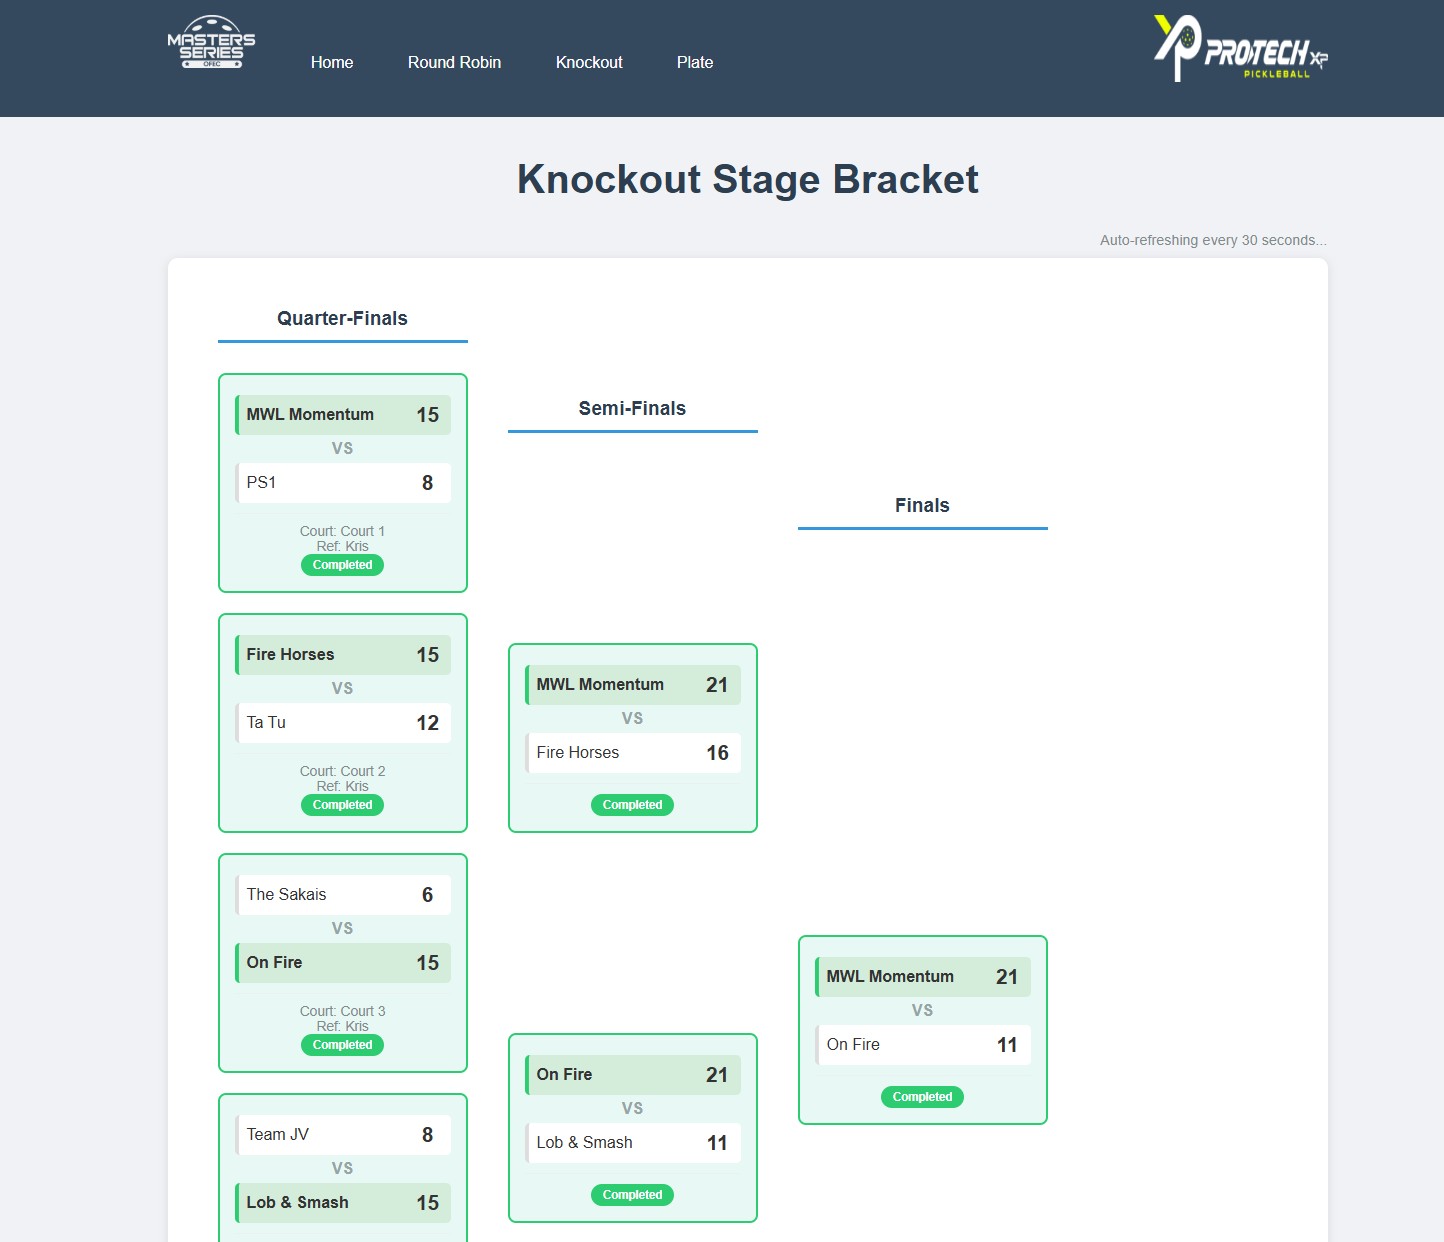This screenshot has height=1242, width=1444.
Task: Click the Quarter-Finals column heading
Action: pyautogui.click(x=342, y=318)
